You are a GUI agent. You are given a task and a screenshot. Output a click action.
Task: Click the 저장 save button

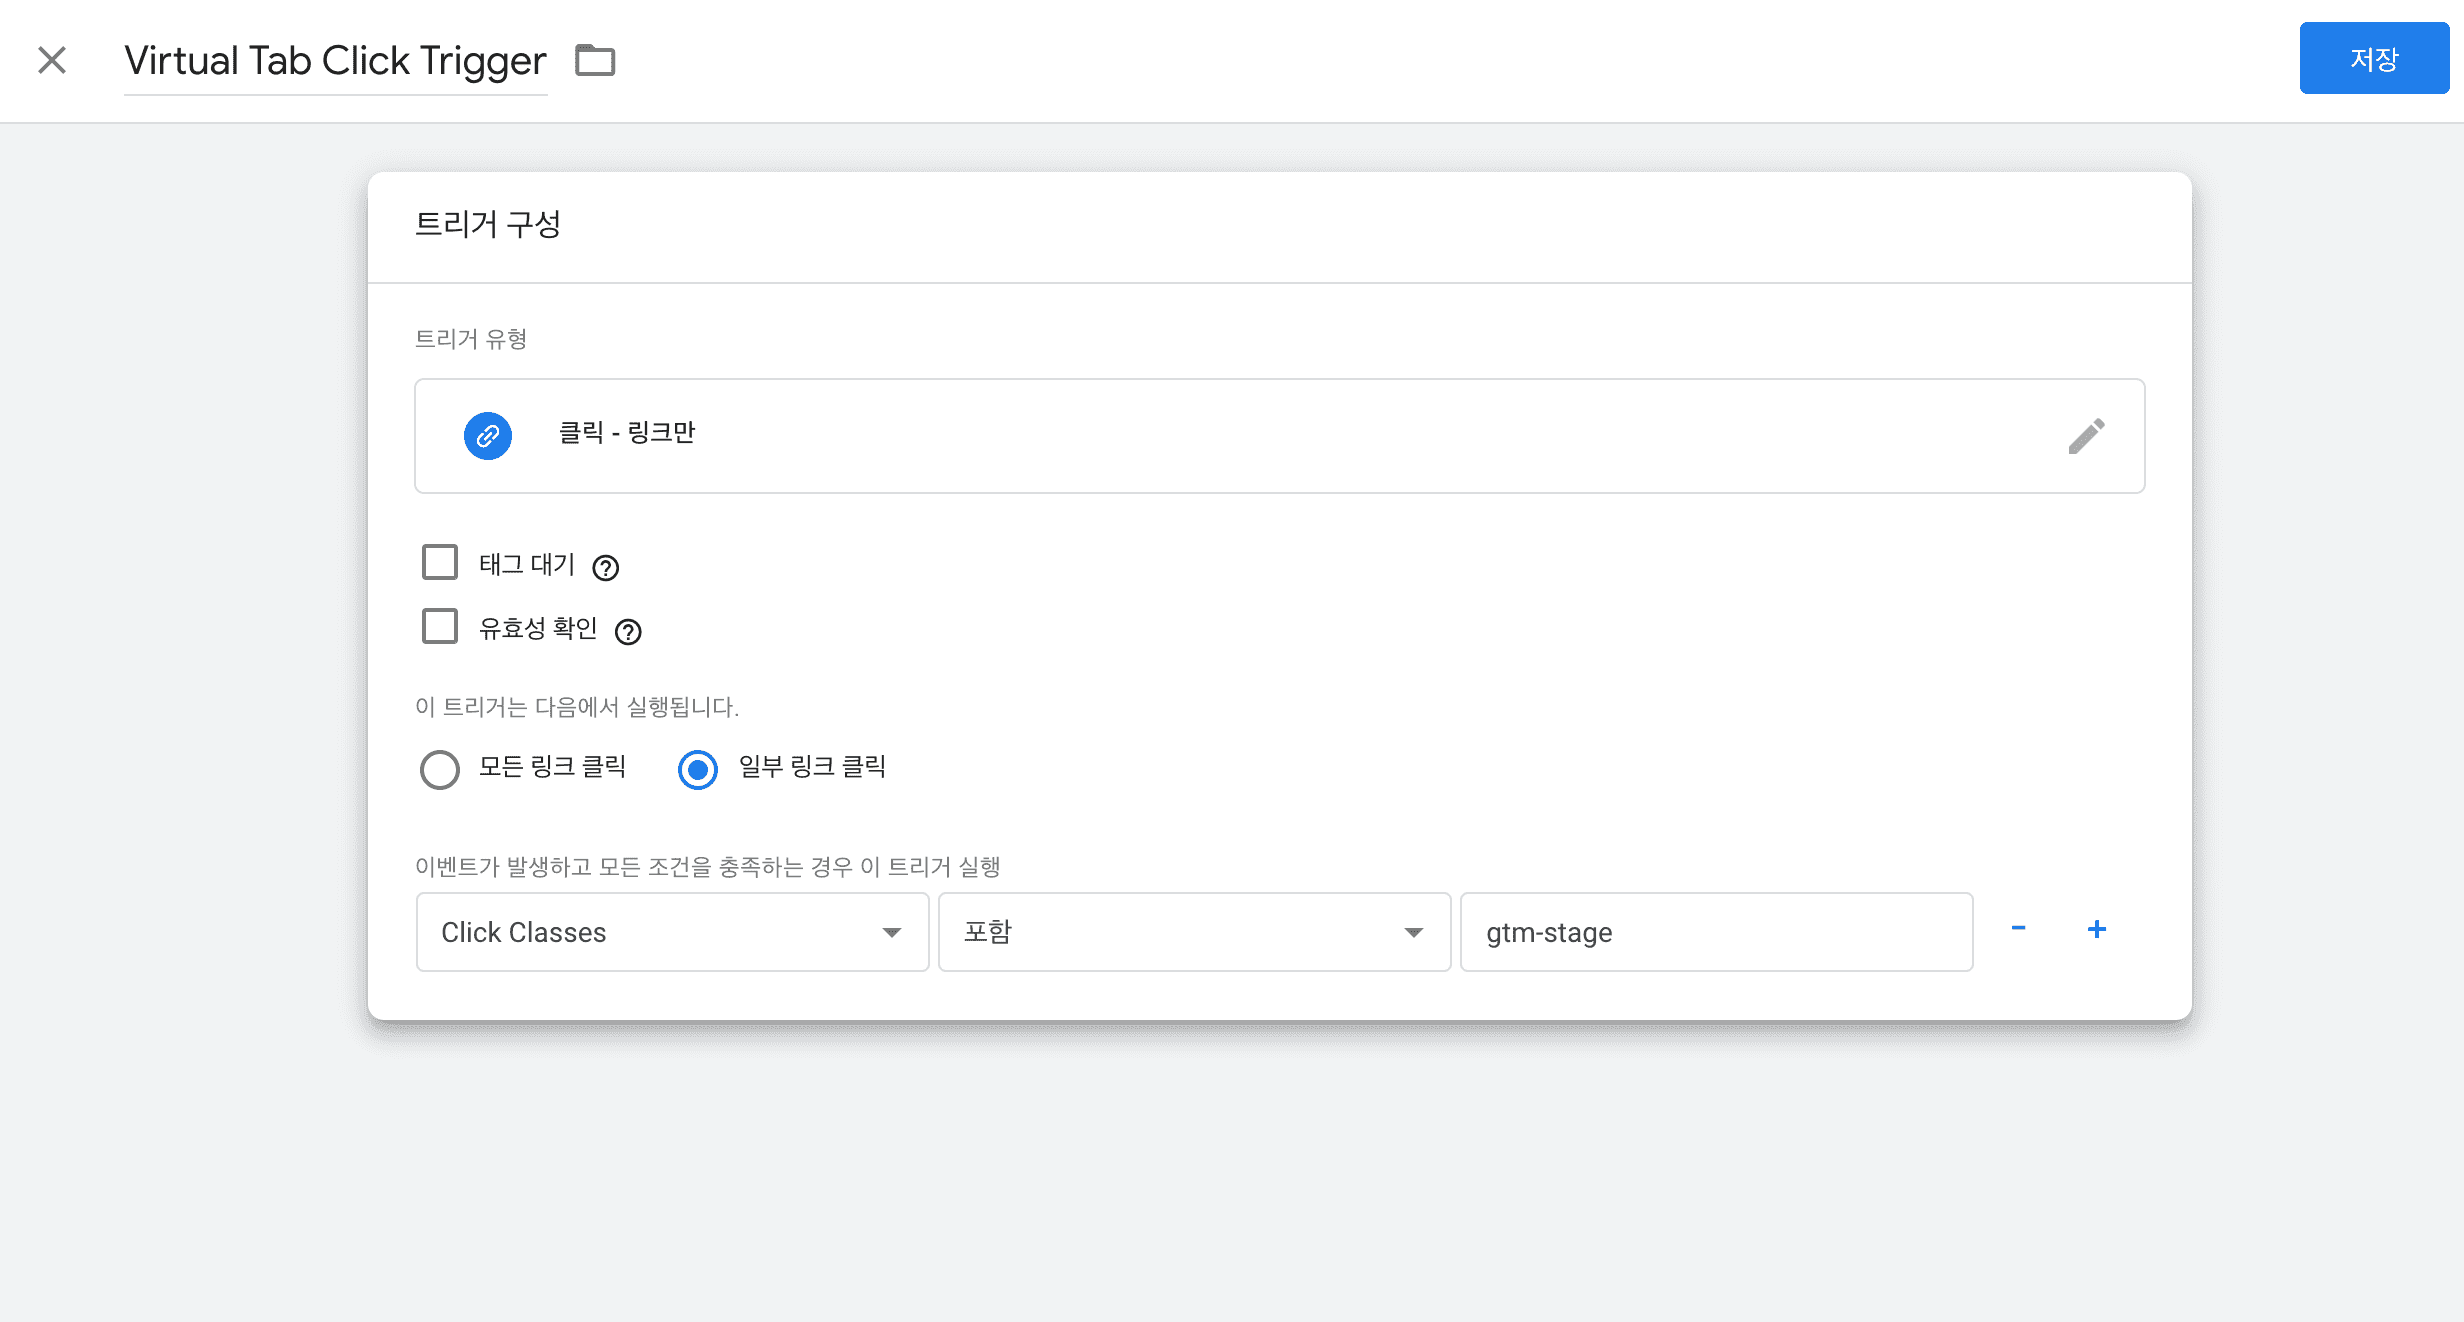pyautogui.click(x=2374, y=59)
